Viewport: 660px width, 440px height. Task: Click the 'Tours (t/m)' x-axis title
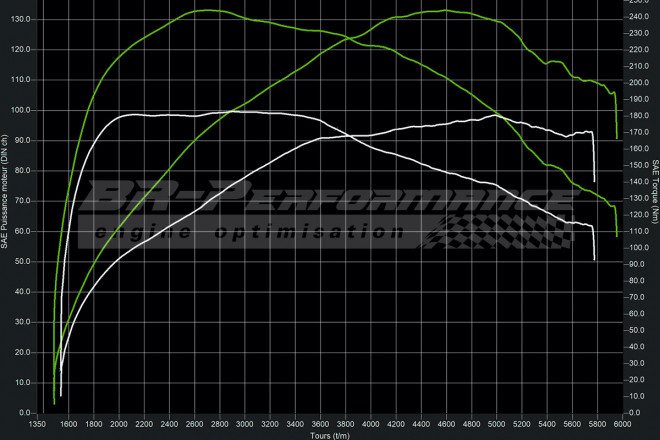coord(329,434)
